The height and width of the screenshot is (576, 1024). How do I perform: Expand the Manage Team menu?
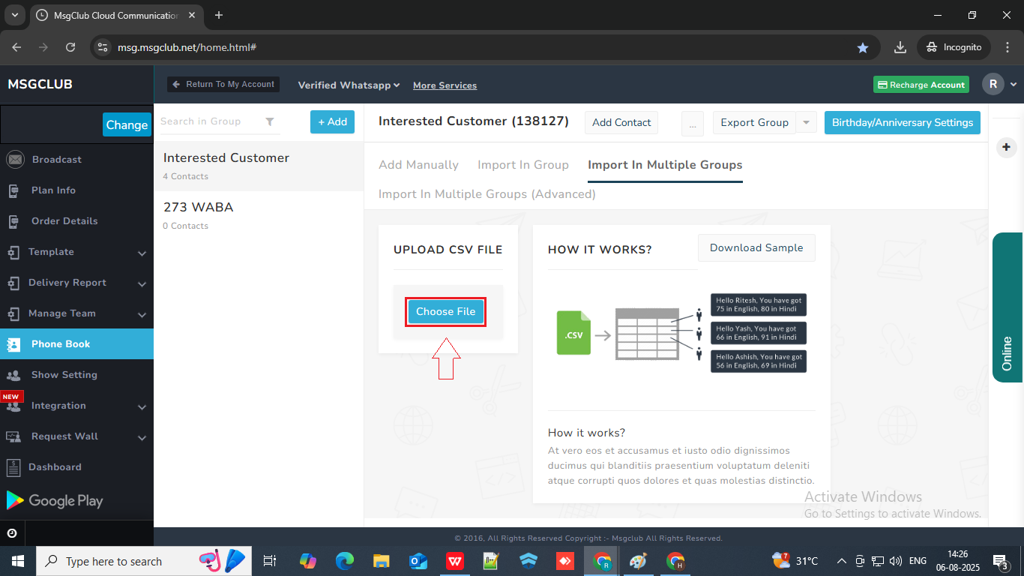click(x=76, y=313)
